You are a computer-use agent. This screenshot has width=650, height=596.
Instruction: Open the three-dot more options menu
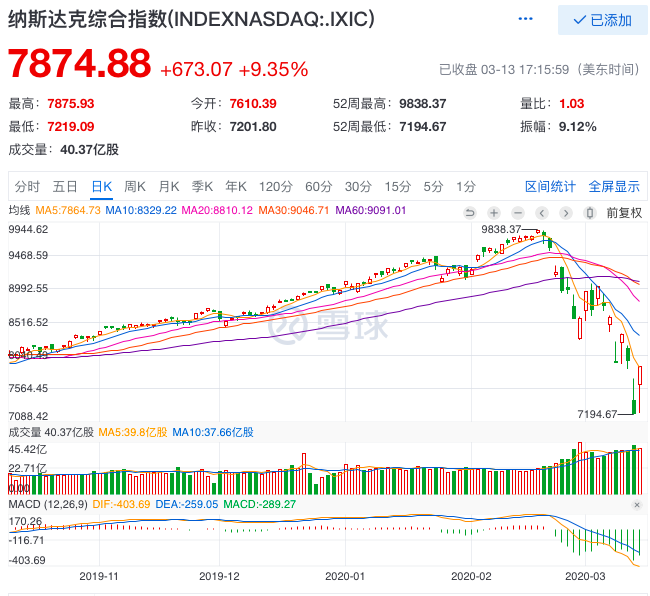[x=525, y=19]
